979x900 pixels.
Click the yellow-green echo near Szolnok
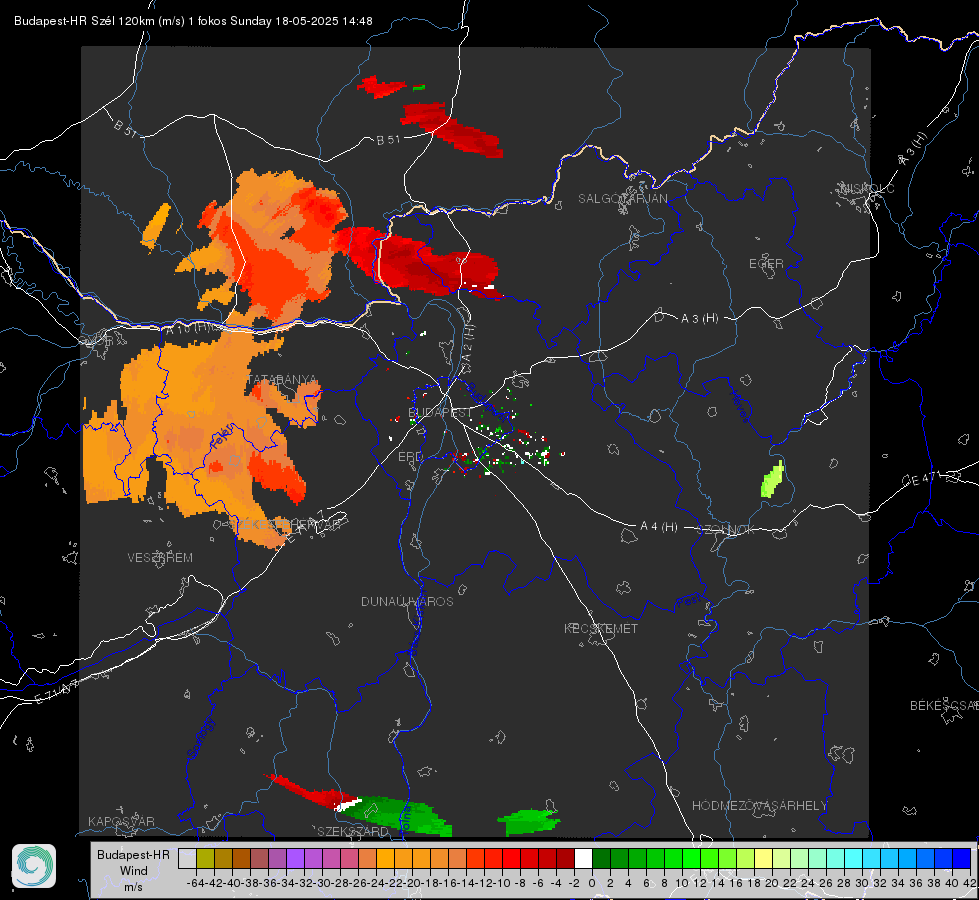(x=773, y=480)
